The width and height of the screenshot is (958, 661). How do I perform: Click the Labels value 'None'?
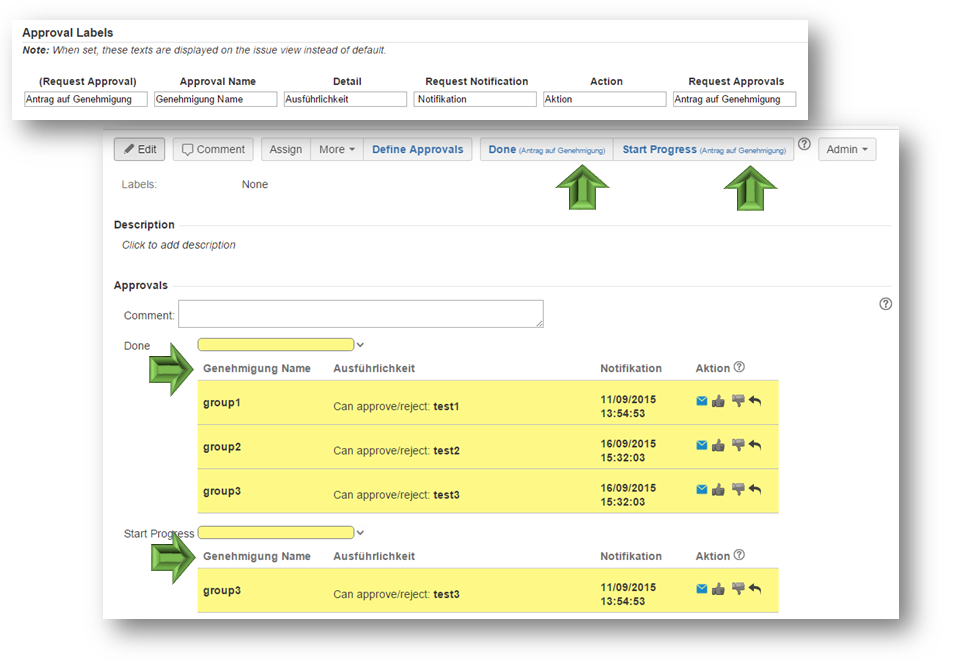(255, 184)
